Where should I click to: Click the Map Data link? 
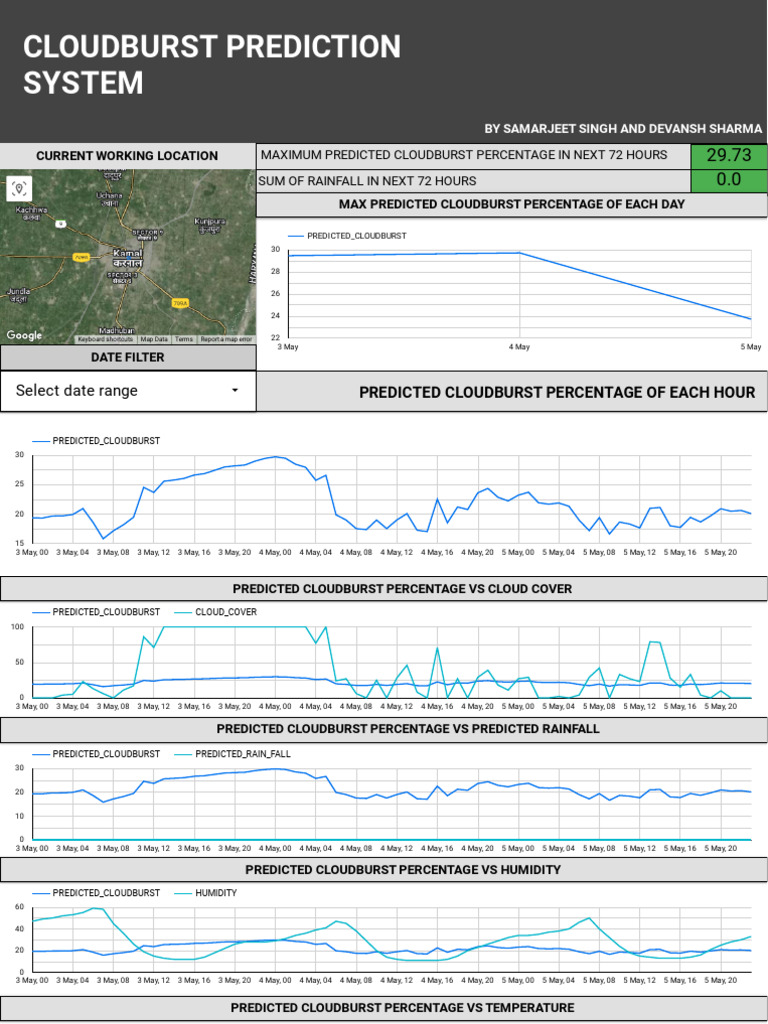tap(154, 340)
